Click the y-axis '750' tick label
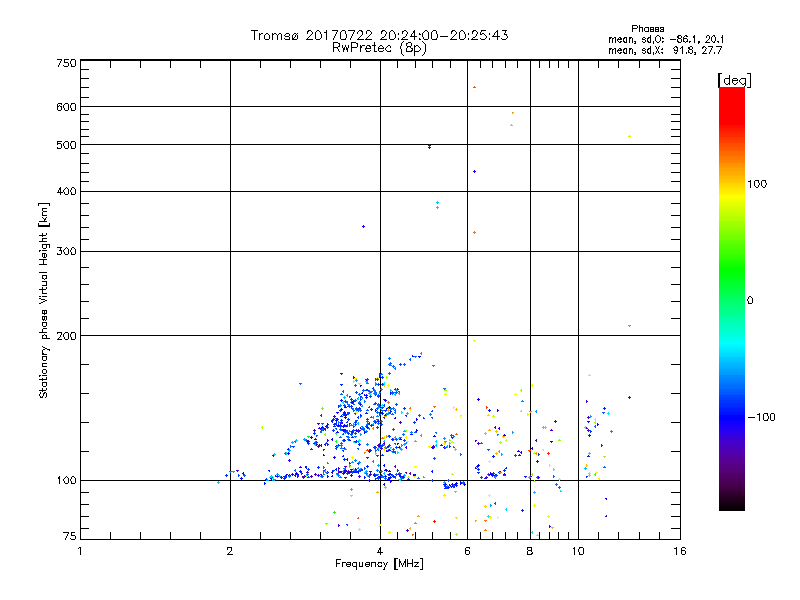 66,63
